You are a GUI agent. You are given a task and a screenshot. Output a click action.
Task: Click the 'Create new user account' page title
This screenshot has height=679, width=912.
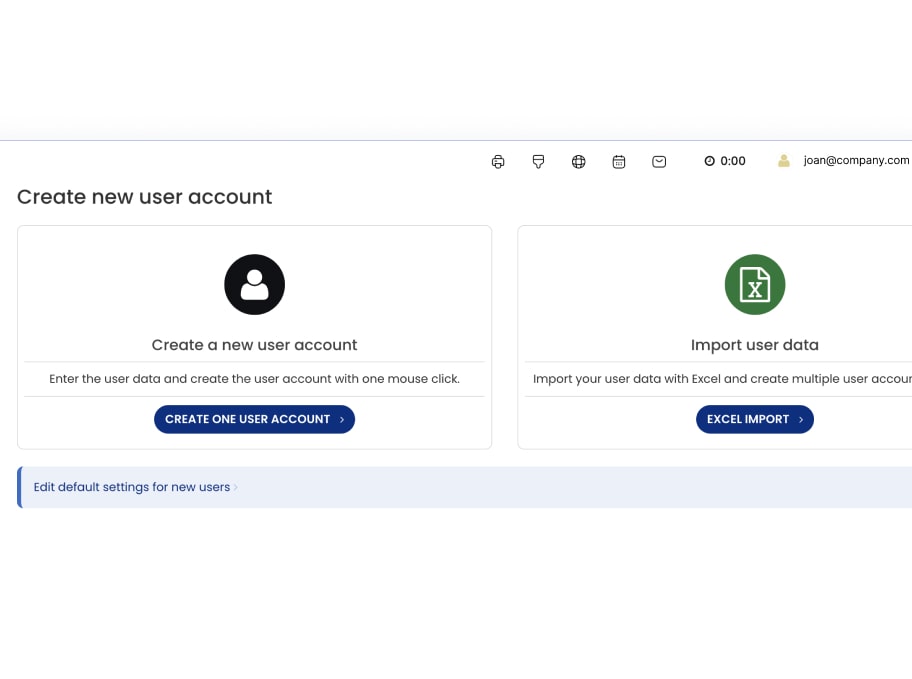(145, 197)
